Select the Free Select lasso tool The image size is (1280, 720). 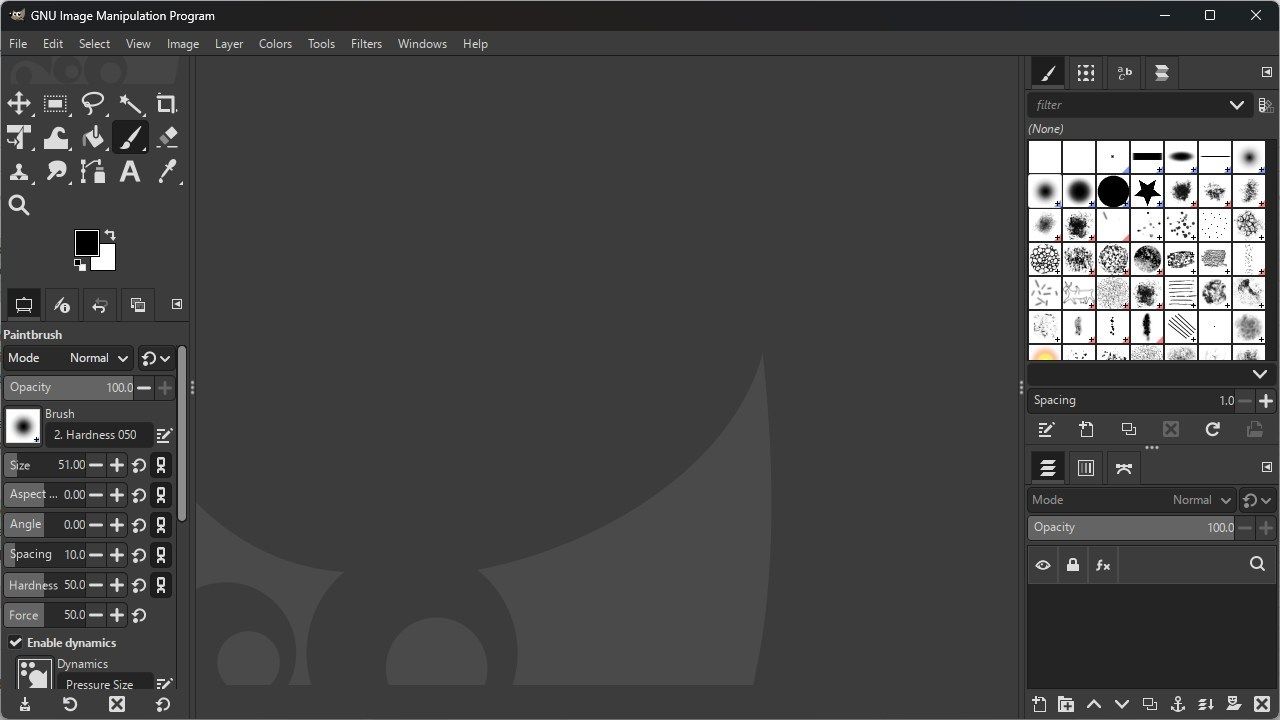(93, 104)
